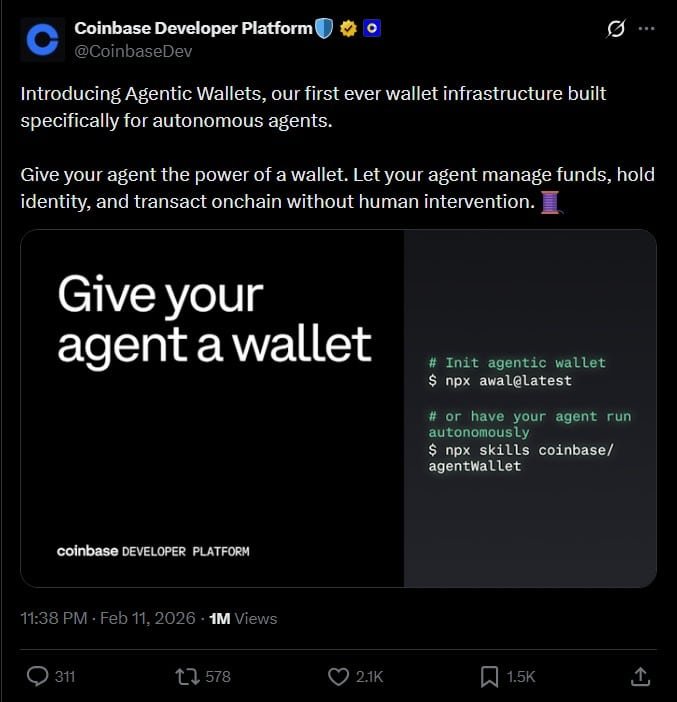Bookmark the post
677x702 pixels.
click(x=489, y=676)
